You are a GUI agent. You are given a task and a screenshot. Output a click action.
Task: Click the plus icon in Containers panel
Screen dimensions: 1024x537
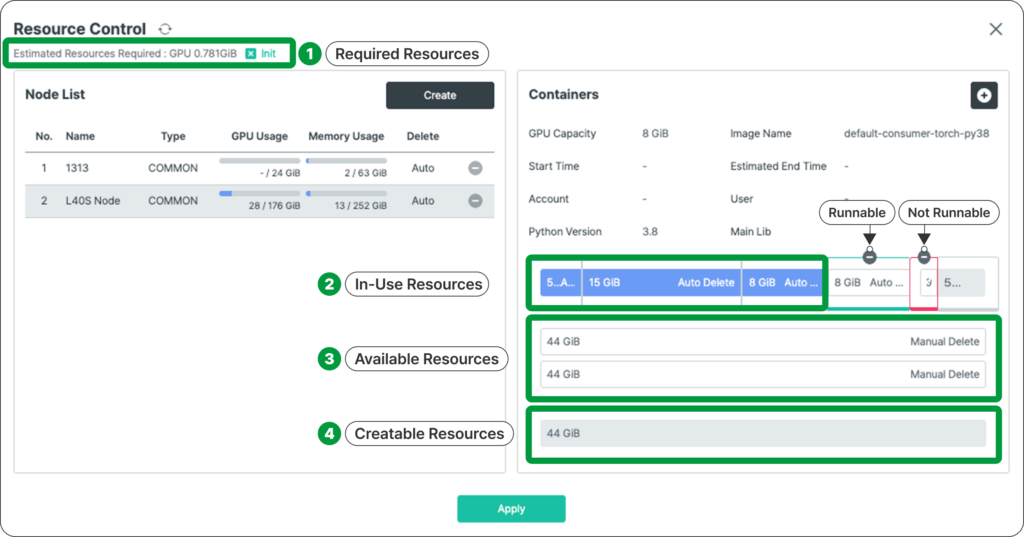(983, 95)
